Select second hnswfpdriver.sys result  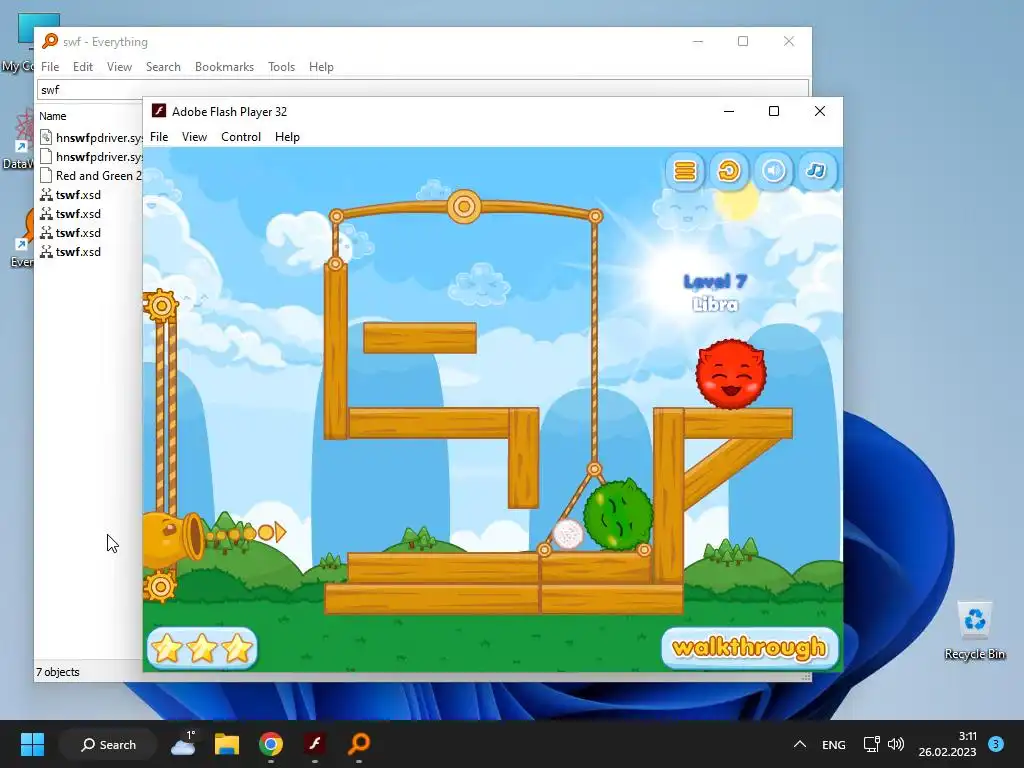coord(90,157)
